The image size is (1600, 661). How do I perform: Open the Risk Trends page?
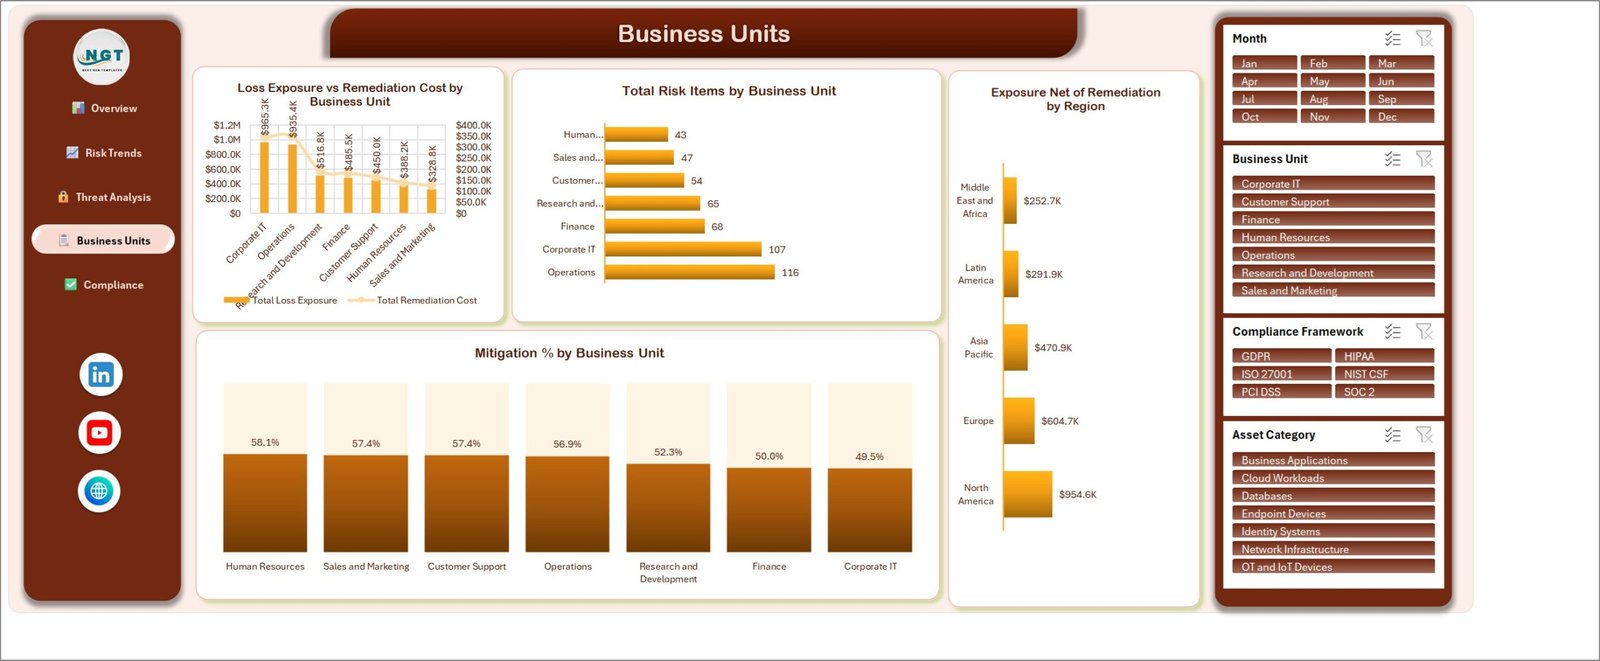[x=104, y=153]
